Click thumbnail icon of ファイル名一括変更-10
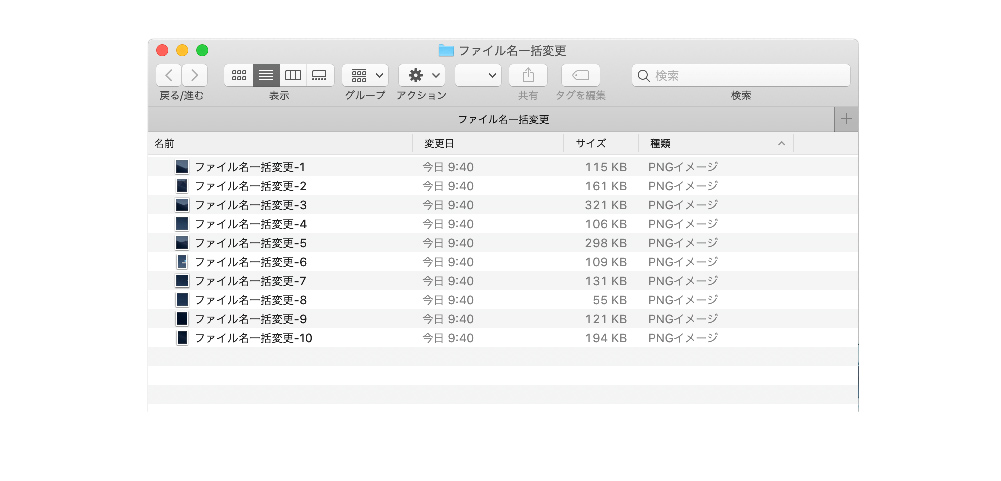The image size is (1001, 481). (182, 337)
